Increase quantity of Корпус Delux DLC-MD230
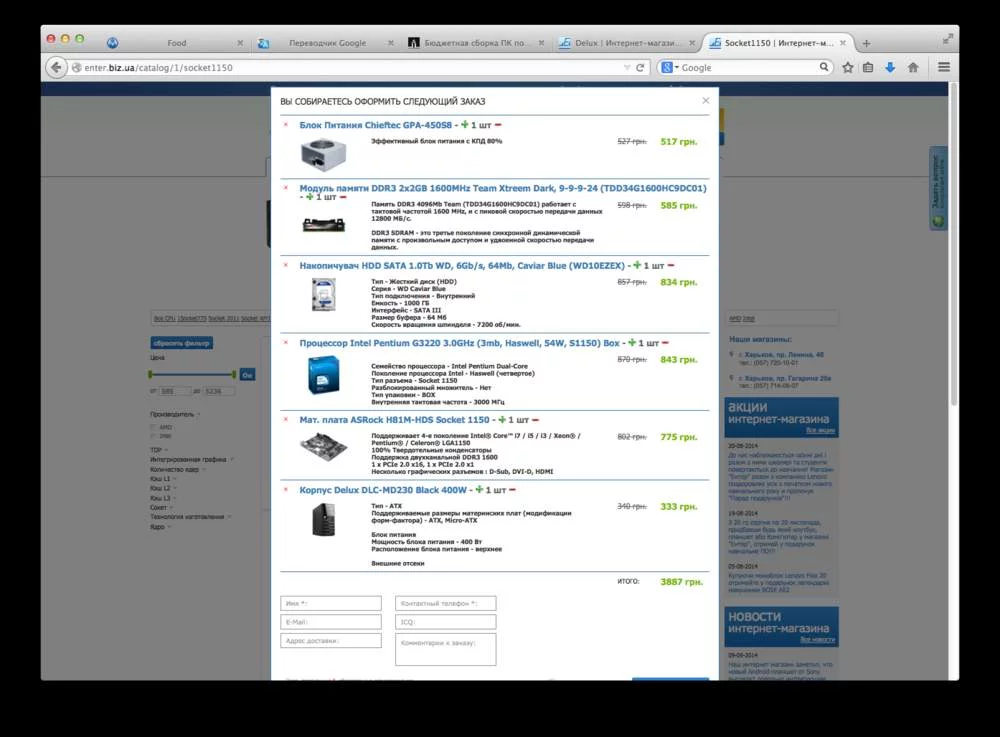The height and width of the screenshot is (737, 1000). pyautogui.click(x=479, y=490)
